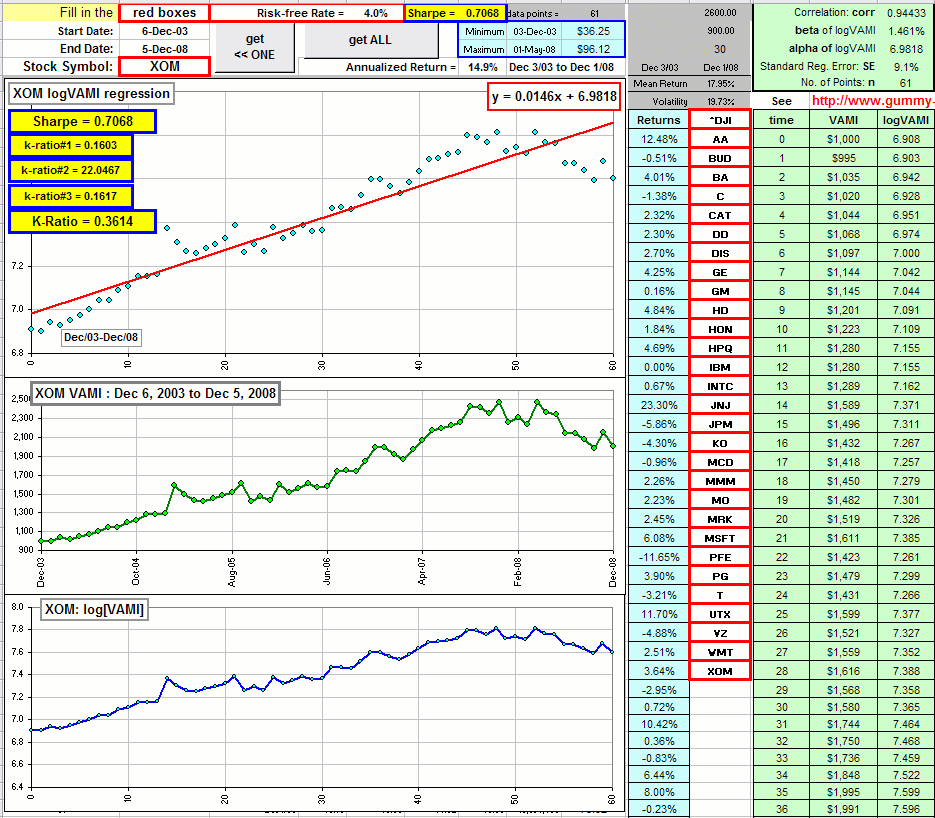Select the CAT ticker cell
Image resolution: width=935 pixels, height=818 pixels.
tap(720, 215)
